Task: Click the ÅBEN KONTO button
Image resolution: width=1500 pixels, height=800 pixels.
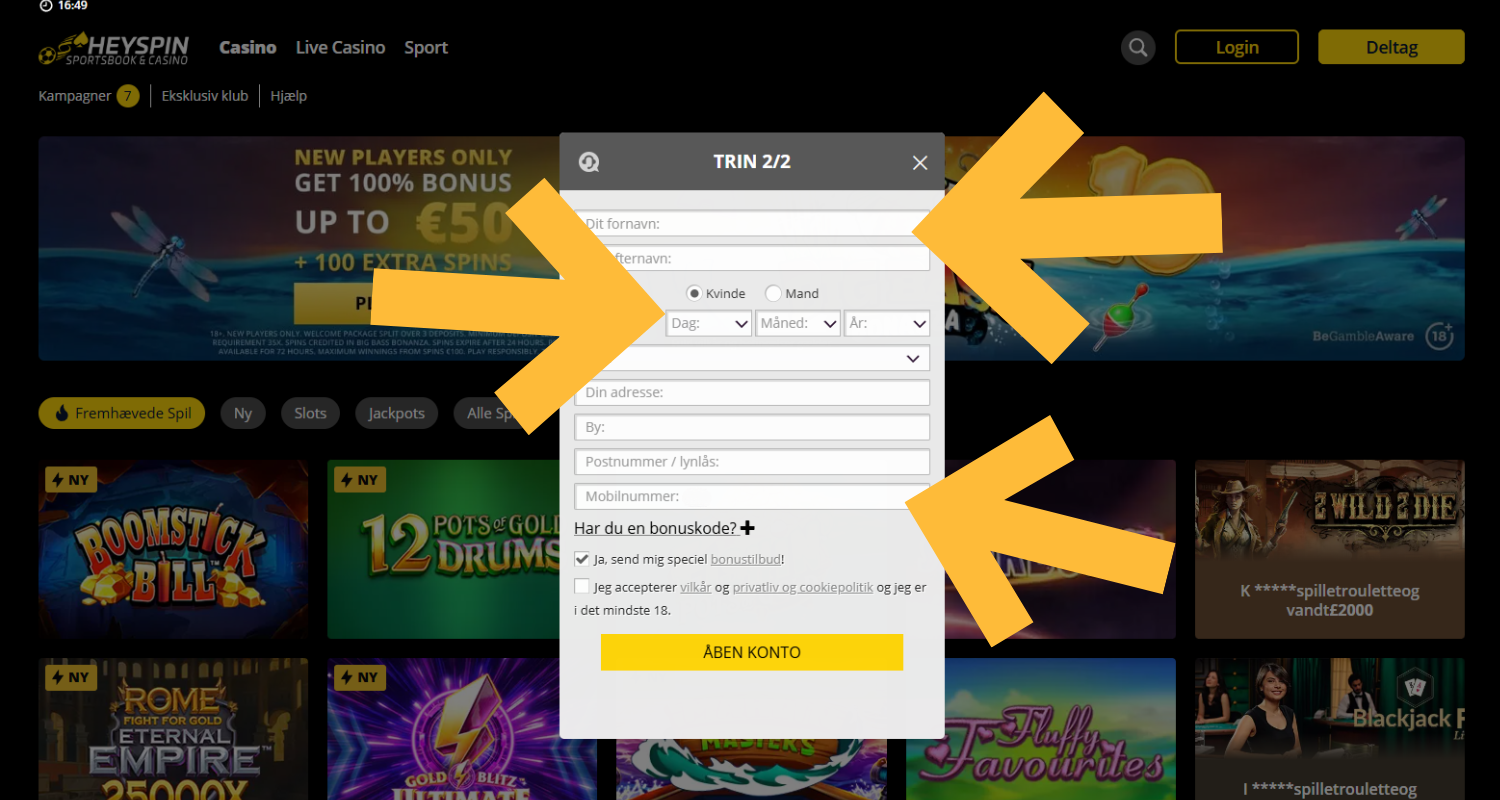Action: (752, 652)
